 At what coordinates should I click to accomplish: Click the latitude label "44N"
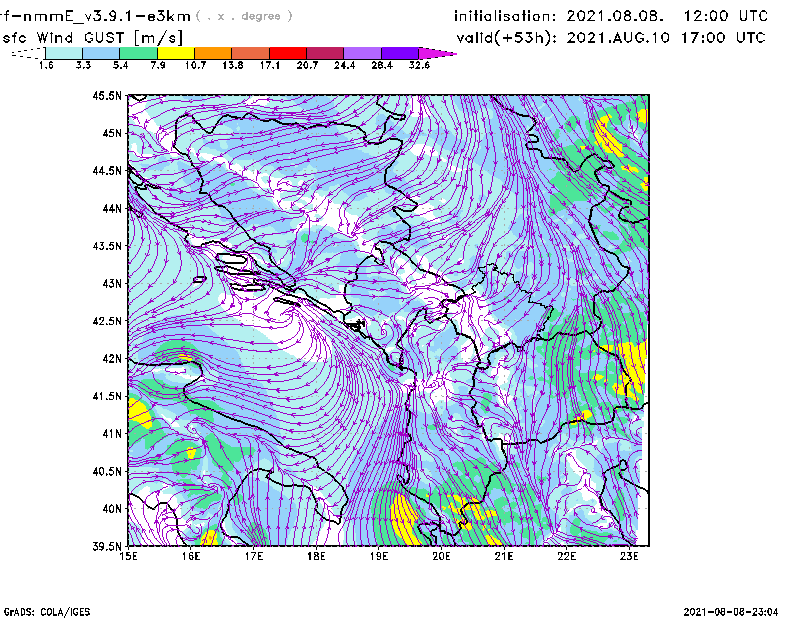[x=112, y=208]
